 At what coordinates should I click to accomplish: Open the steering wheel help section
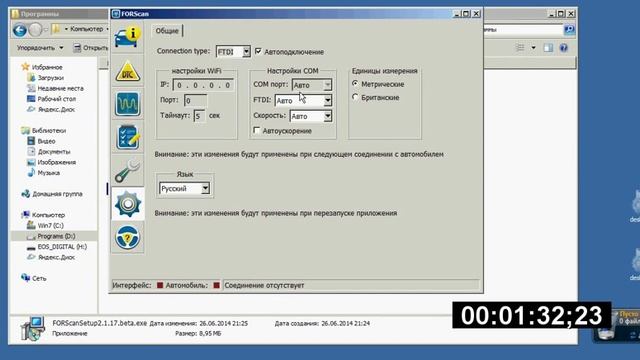pyautogui.click(x=128, y=238)
